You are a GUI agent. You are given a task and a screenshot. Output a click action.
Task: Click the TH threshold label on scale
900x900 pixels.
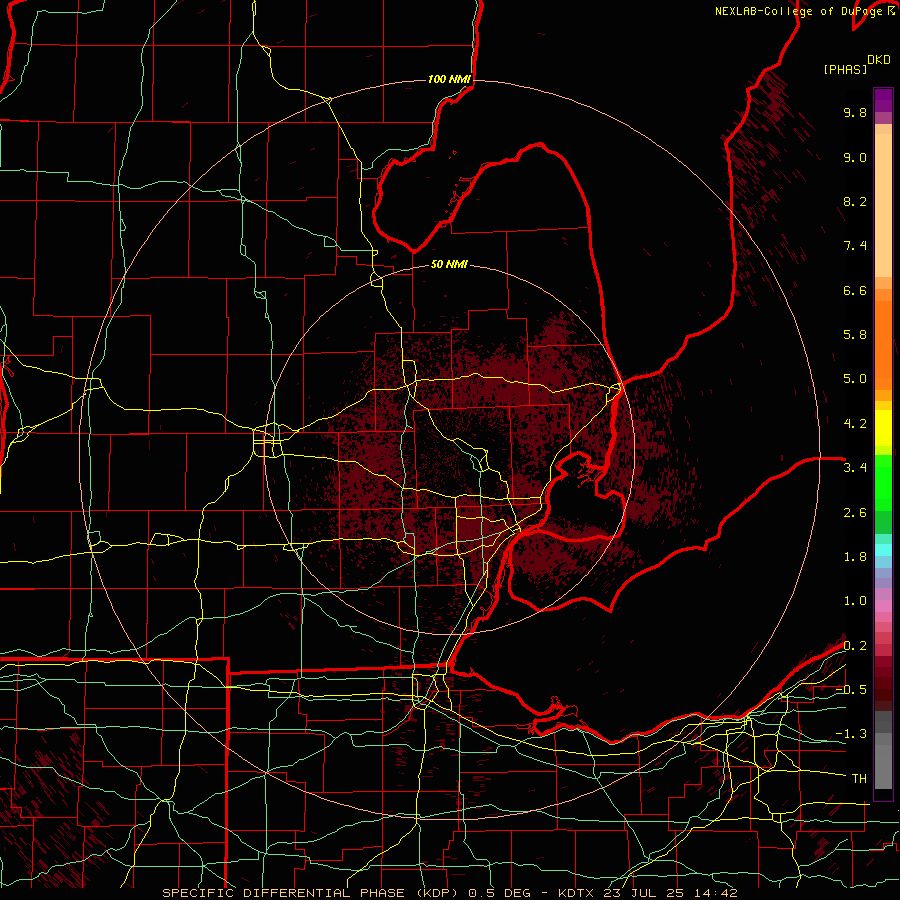coord(859,779)
